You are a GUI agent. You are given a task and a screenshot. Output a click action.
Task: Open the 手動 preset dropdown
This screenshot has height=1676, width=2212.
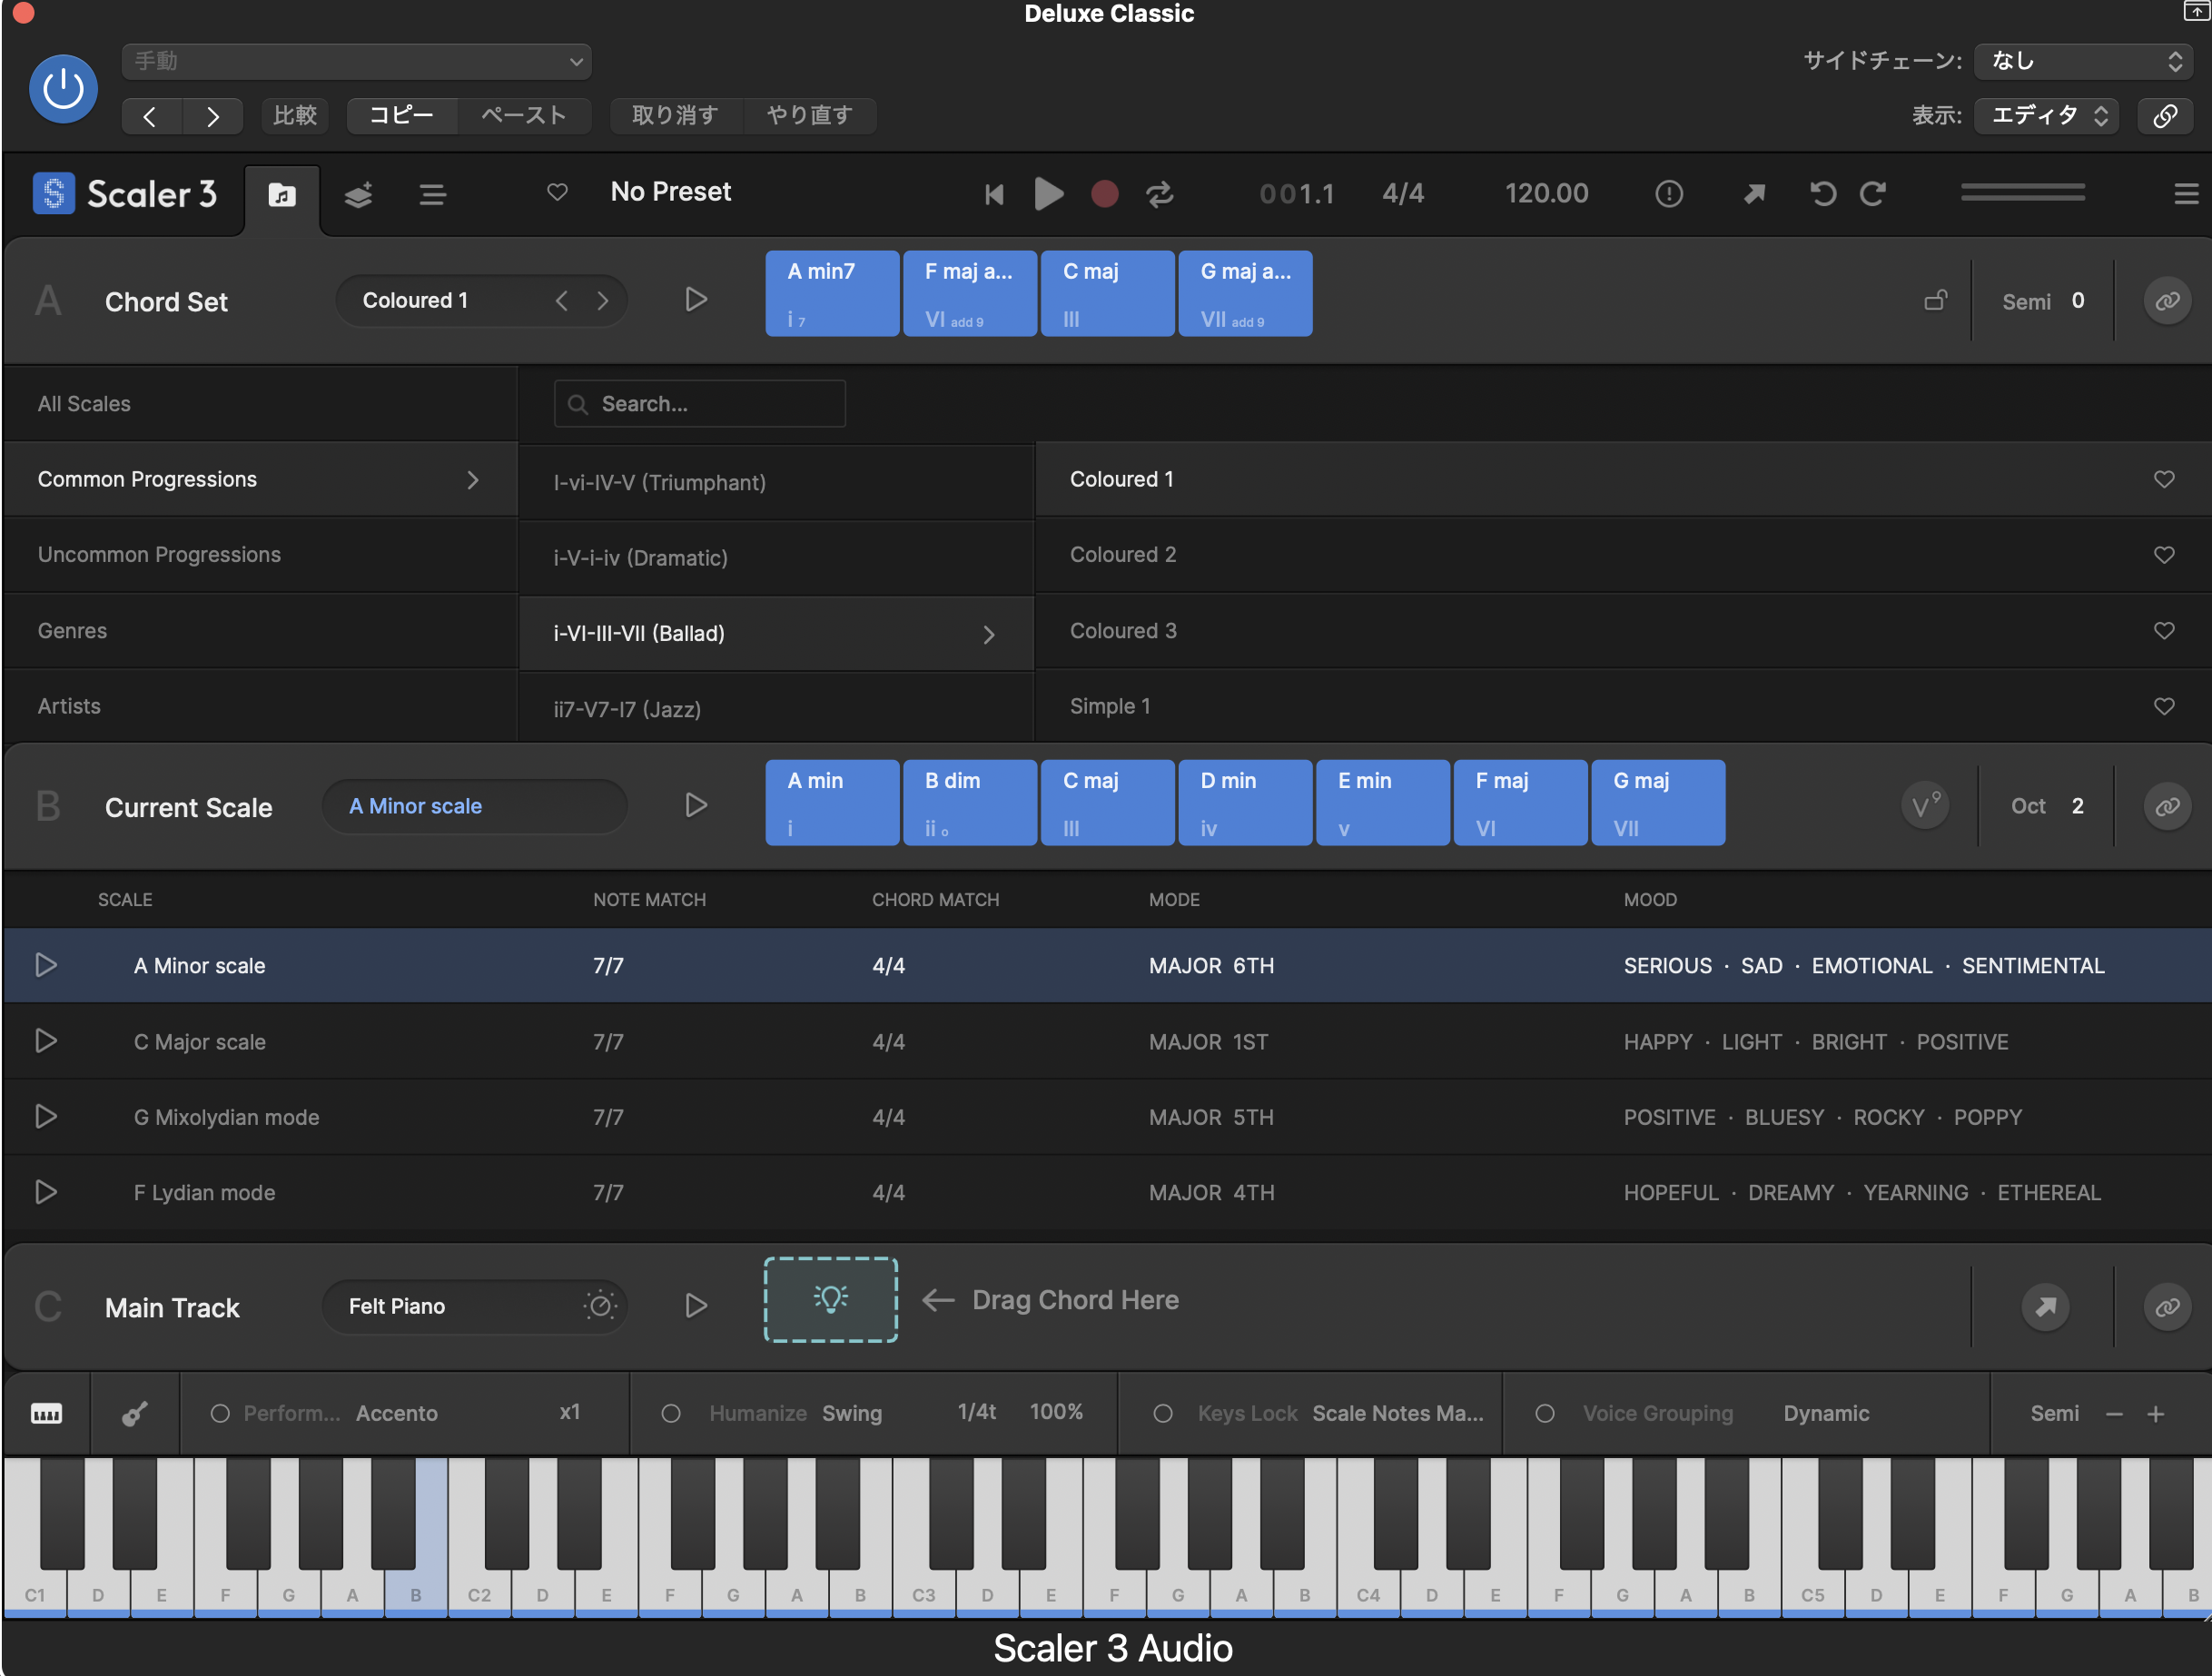tap(357, 61)
